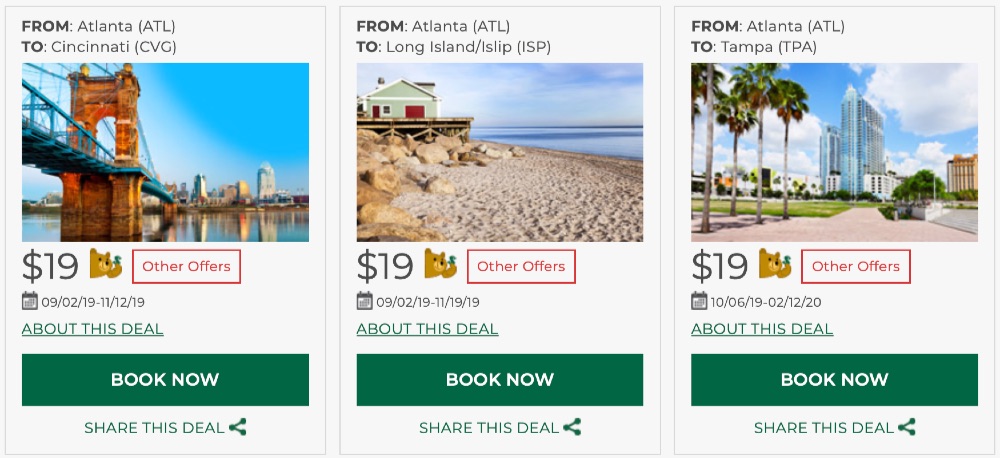Show Other Offers for the Long Island deal

pyautogui.click(x=521, y=266)
